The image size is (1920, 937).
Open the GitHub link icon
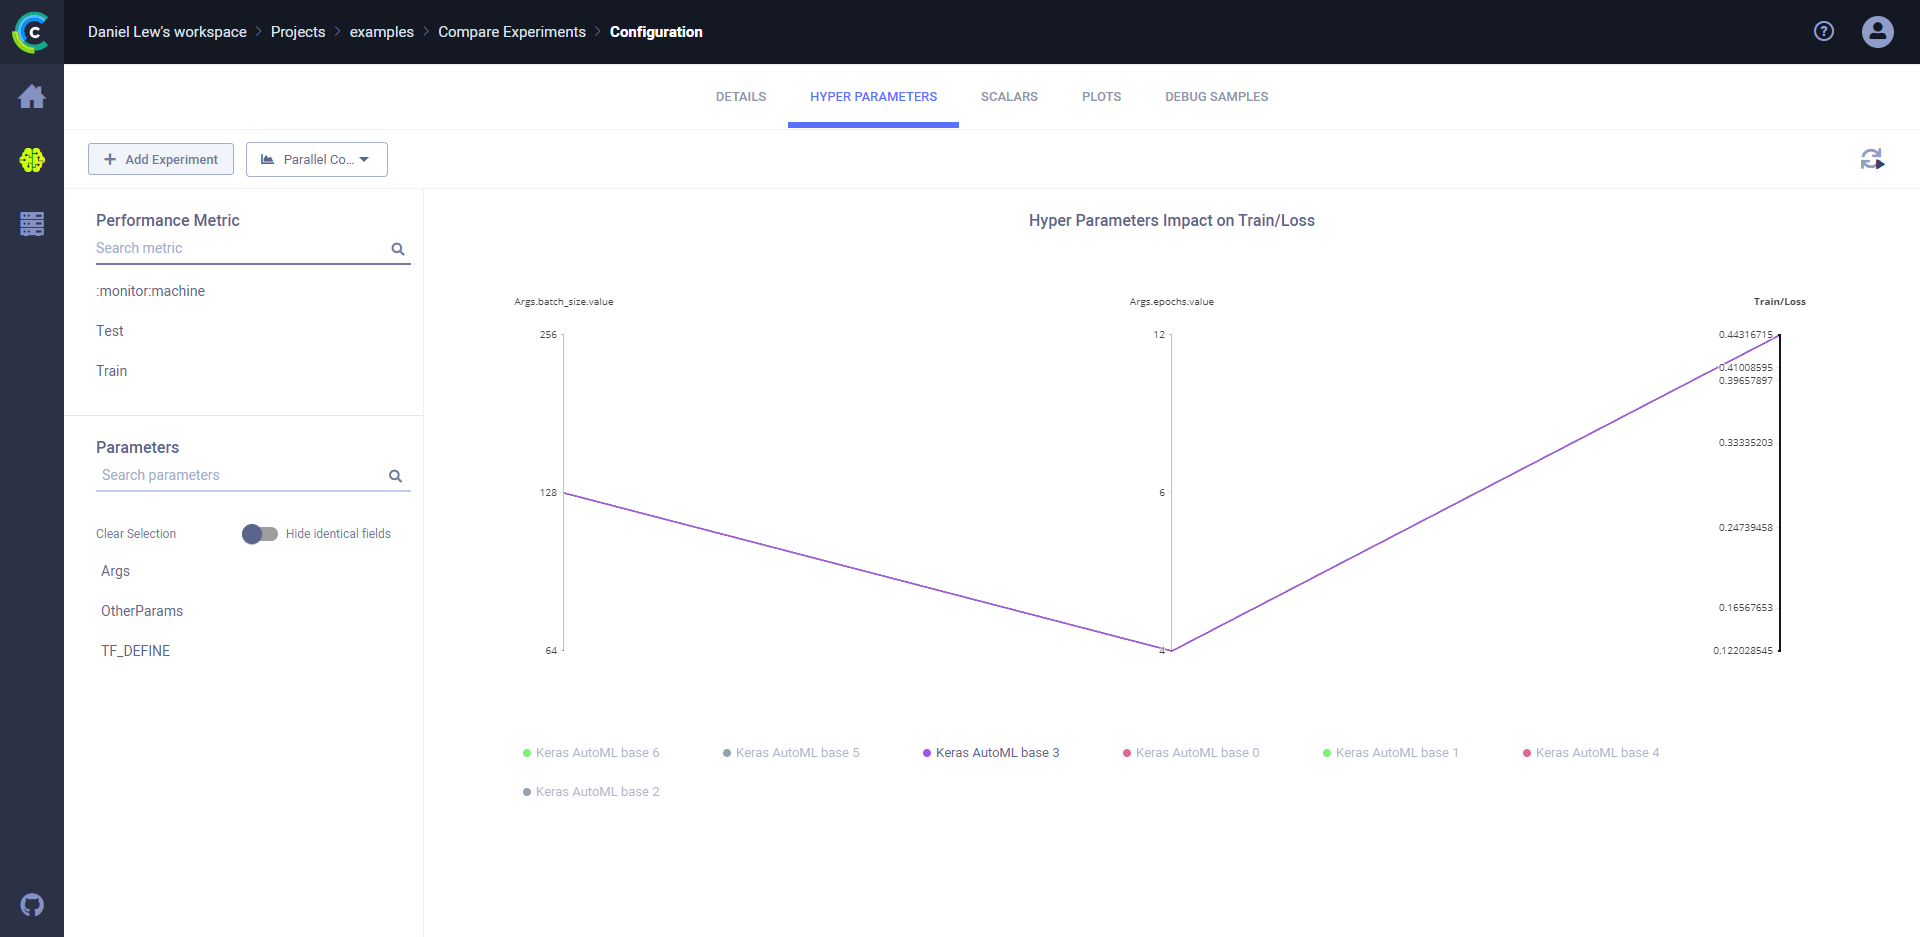tap(32, 905)
